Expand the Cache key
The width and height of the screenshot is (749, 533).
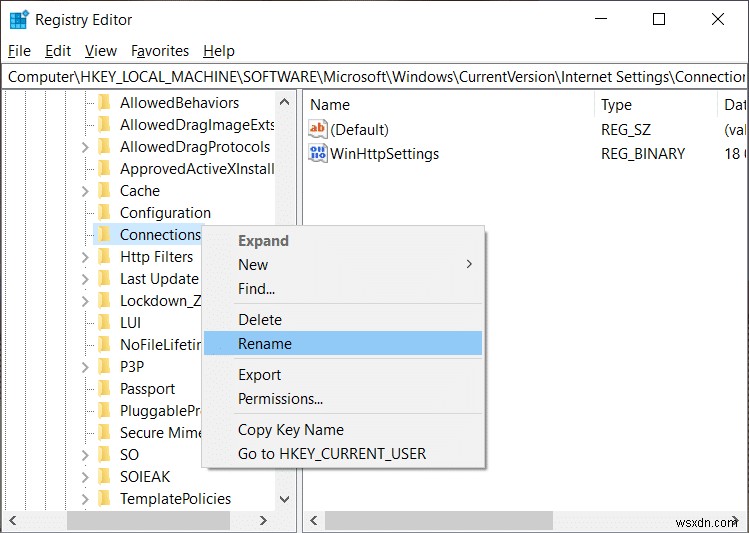pos(85,191)
